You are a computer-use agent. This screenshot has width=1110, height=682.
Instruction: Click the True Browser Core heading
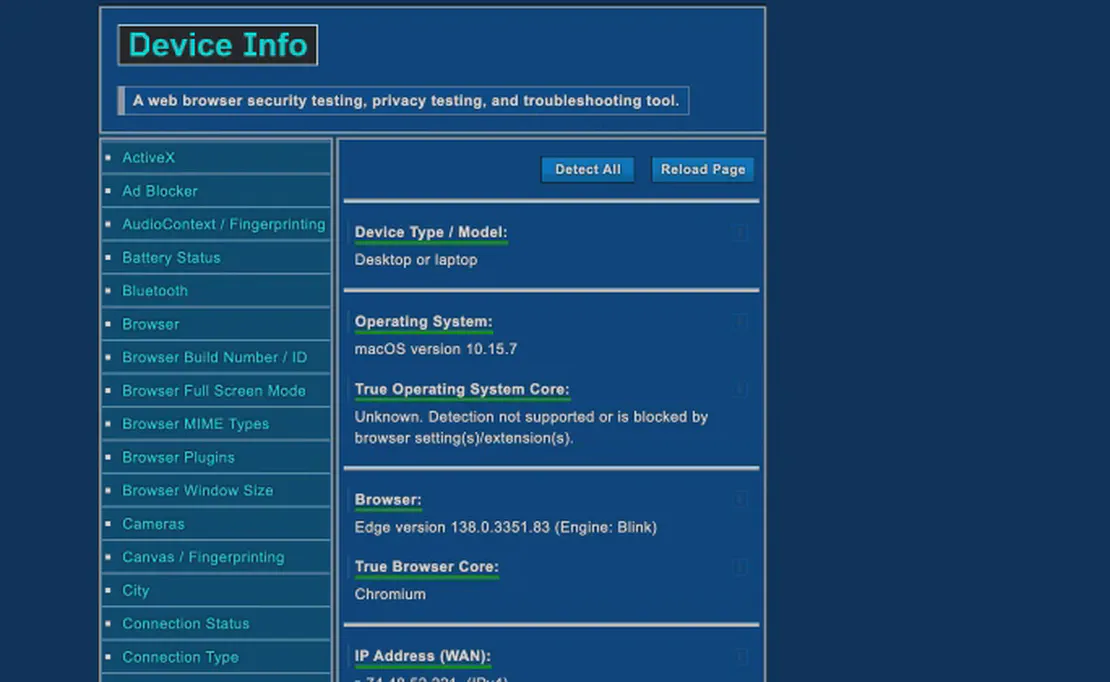coord(426,567)
